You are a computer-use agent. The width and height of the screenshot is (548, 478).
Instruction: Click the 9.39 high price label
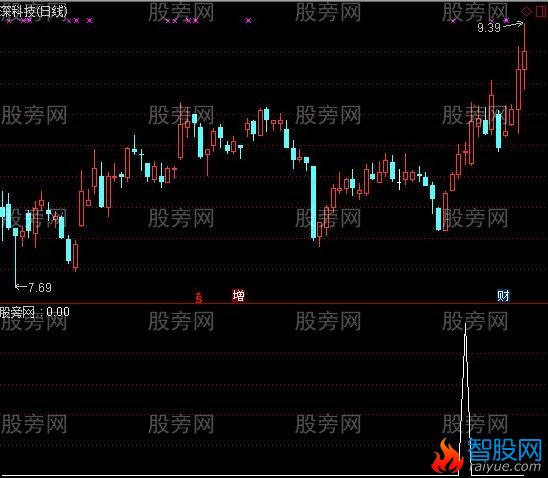coord(489,27)
